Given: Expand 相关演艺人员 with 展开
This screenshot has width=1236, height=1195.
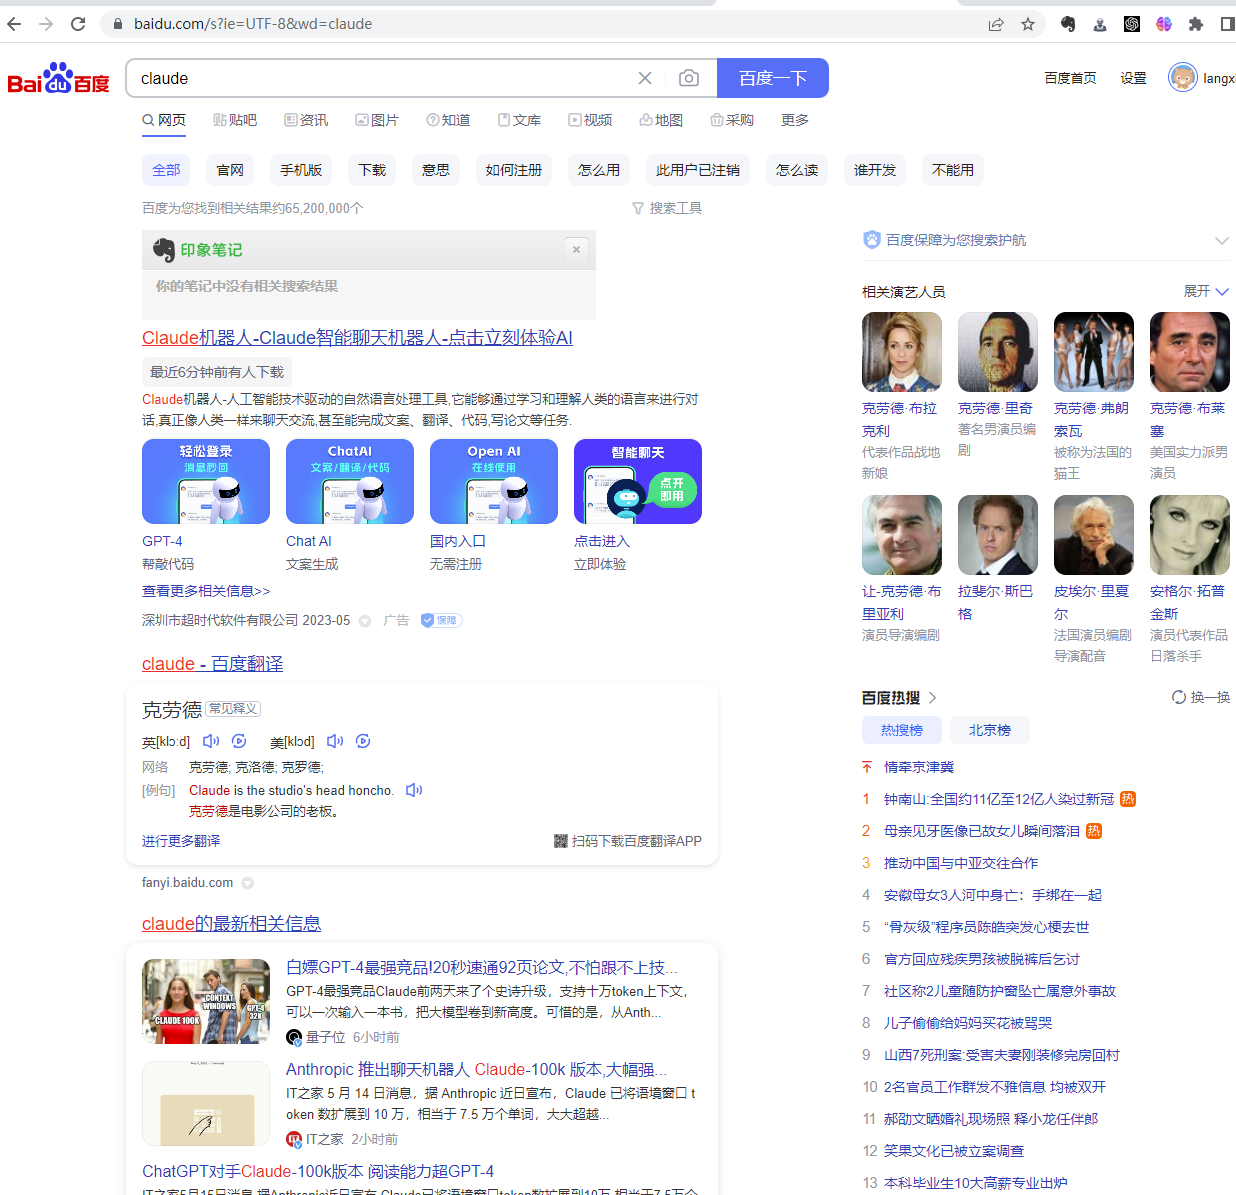Looking at the screenshot, I should pos(1206,291).
